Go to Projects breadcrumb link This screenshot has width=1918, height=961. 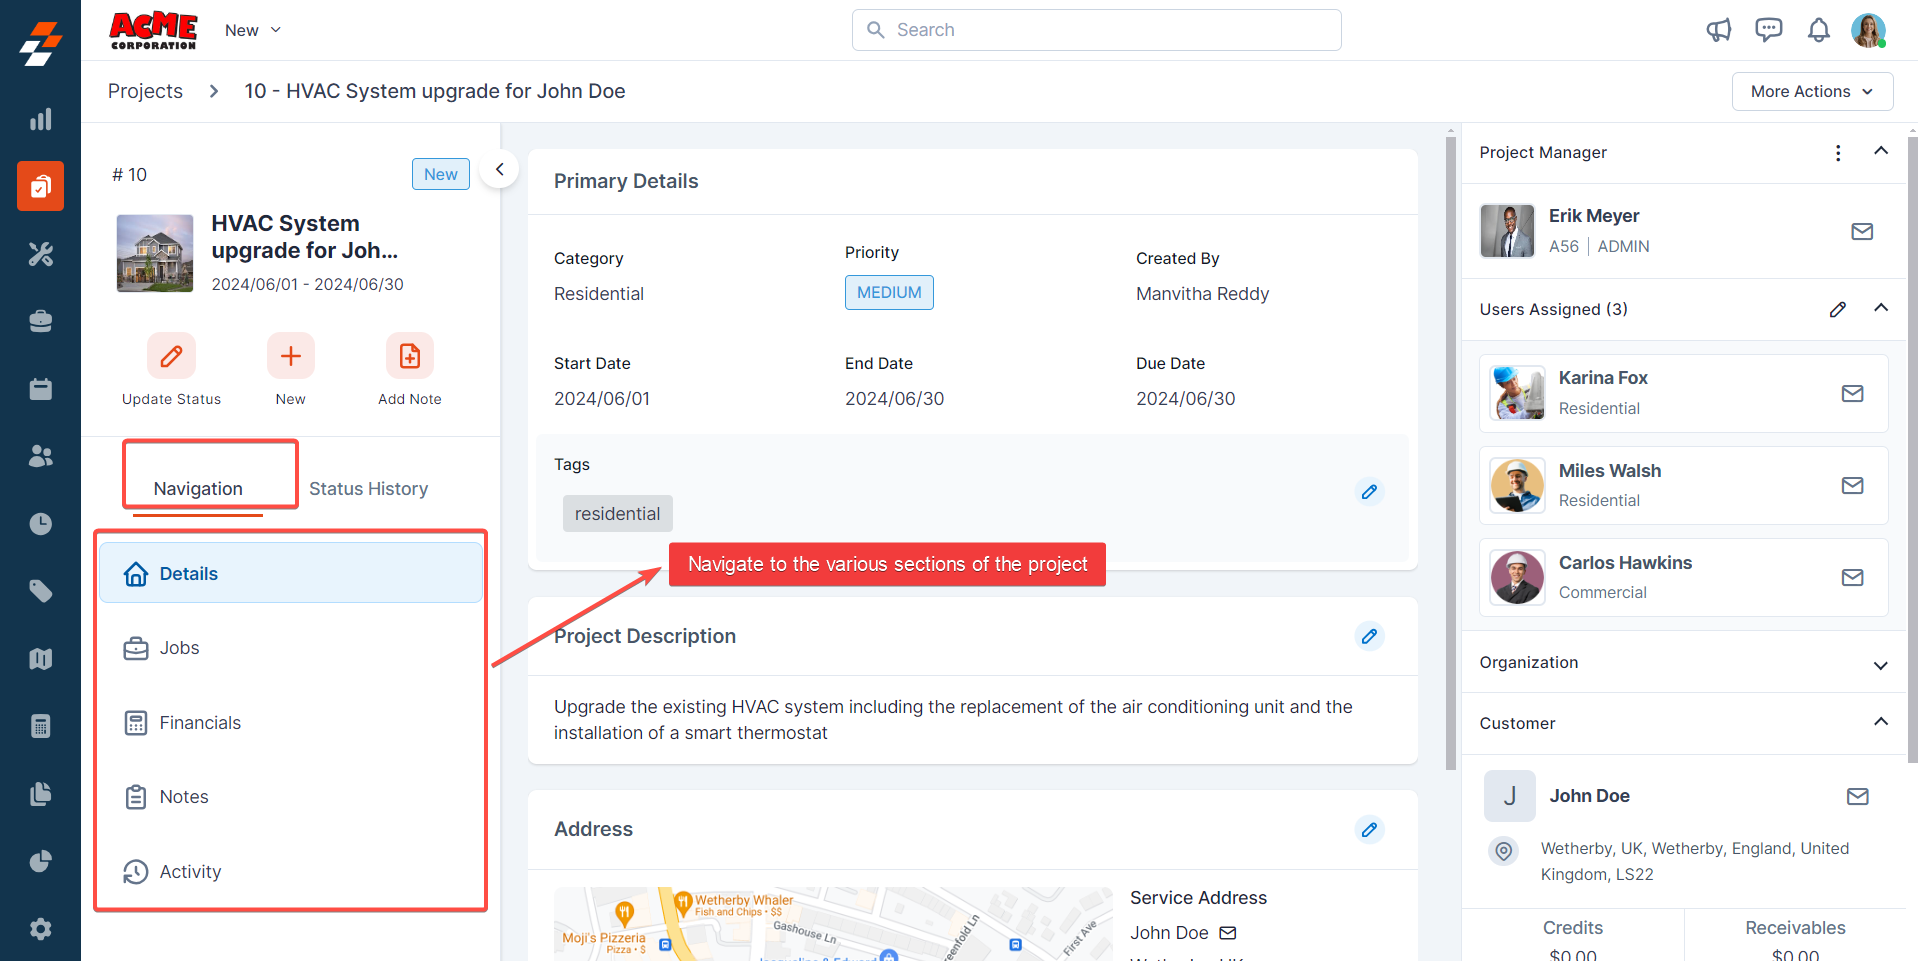click(x=145, y=91)
